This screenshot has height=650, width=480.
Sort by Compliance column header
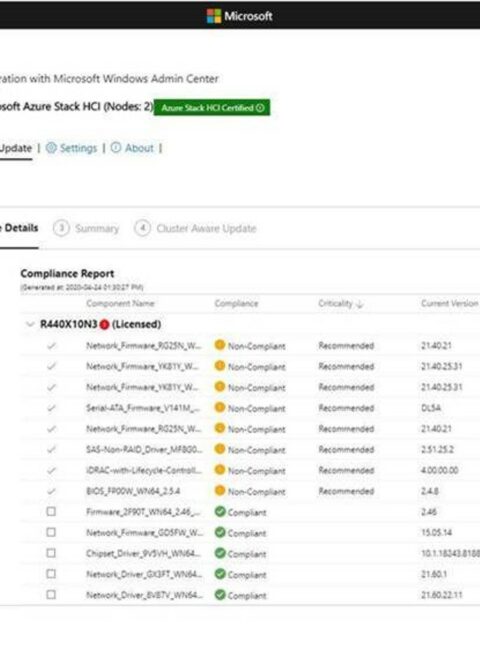click(236, 304)
